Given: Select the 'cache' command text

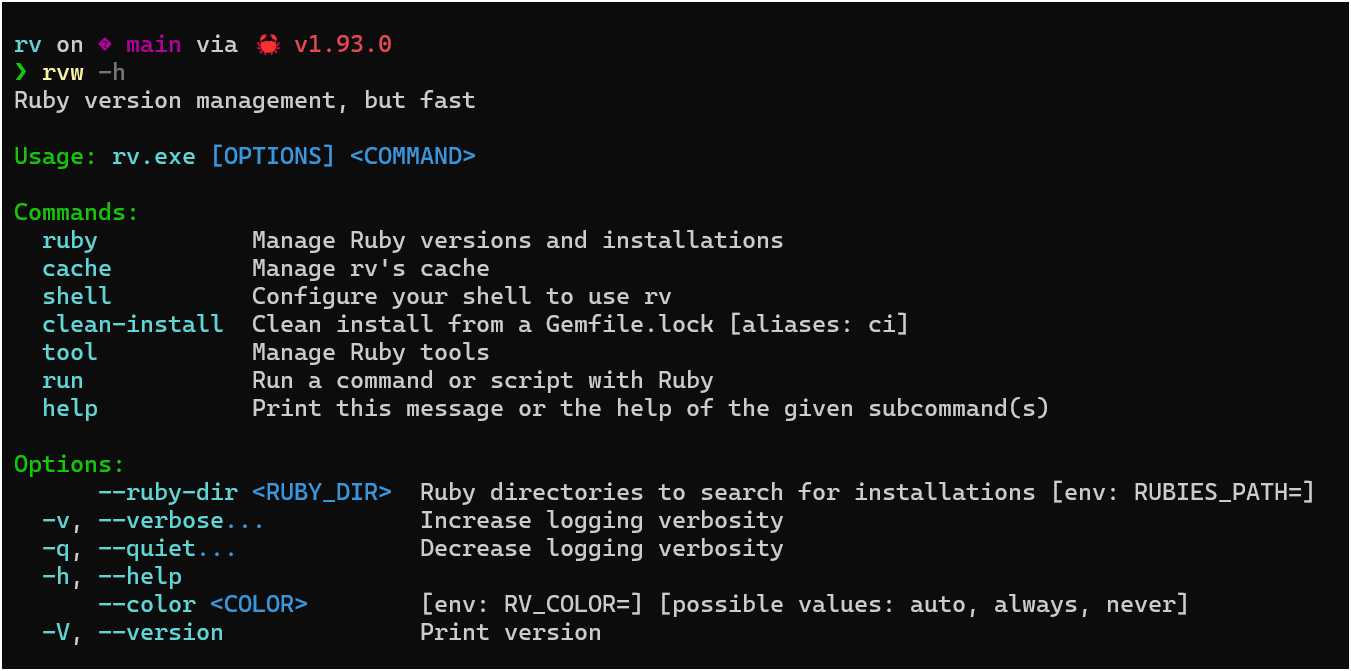Looking at the screenshot, I should tap(77, 269).
